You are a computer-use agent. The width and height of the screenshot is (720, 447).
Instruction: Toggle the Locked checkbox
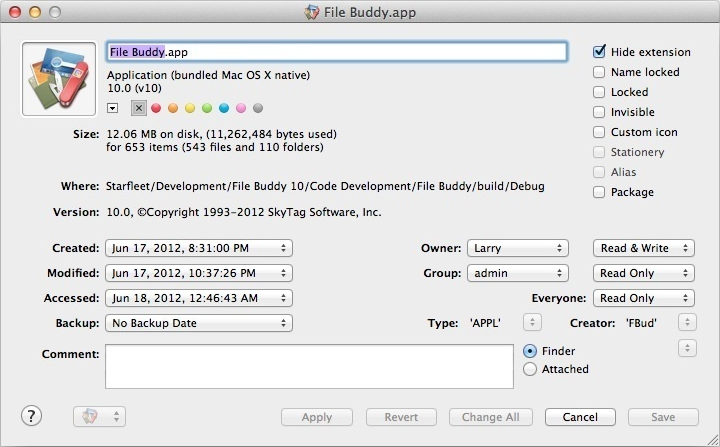click(x=599, y=92)
